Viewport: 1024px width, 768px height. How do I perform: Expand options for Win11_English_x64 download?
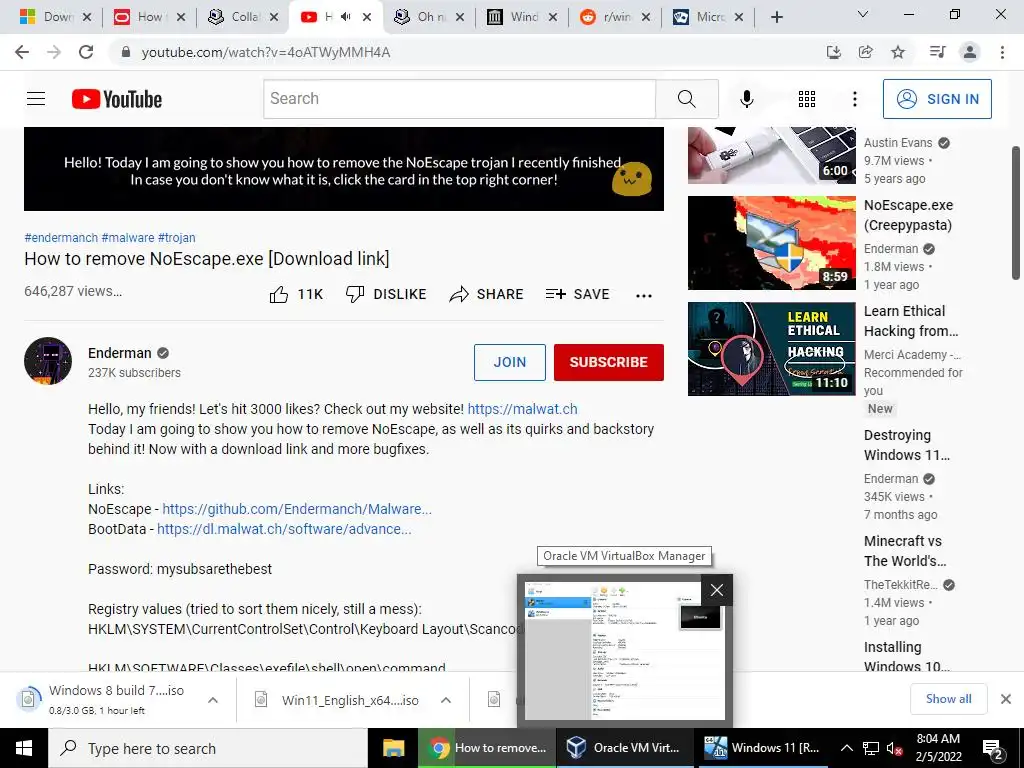pos(446,700)
